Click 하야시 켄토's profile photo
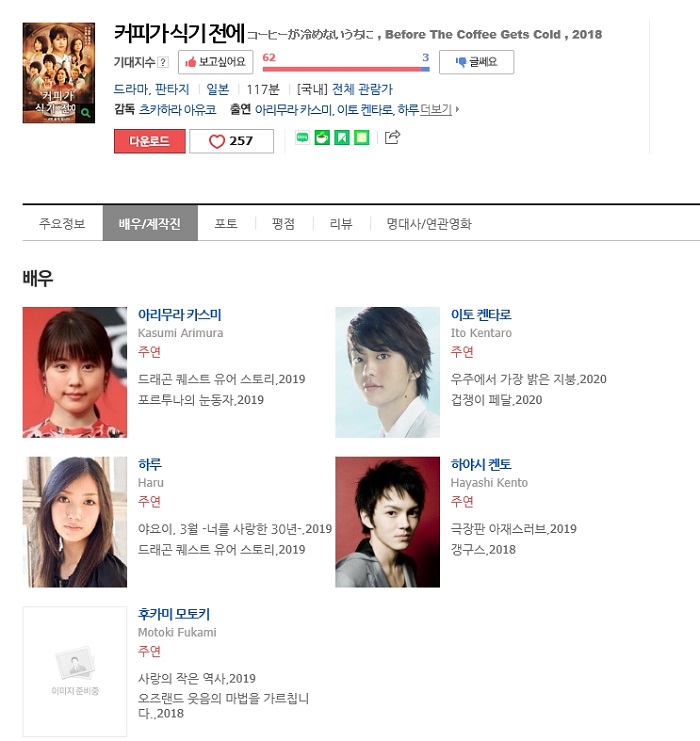Image resolution: width=700 pixels, height=741 pixels. point(388,522)
